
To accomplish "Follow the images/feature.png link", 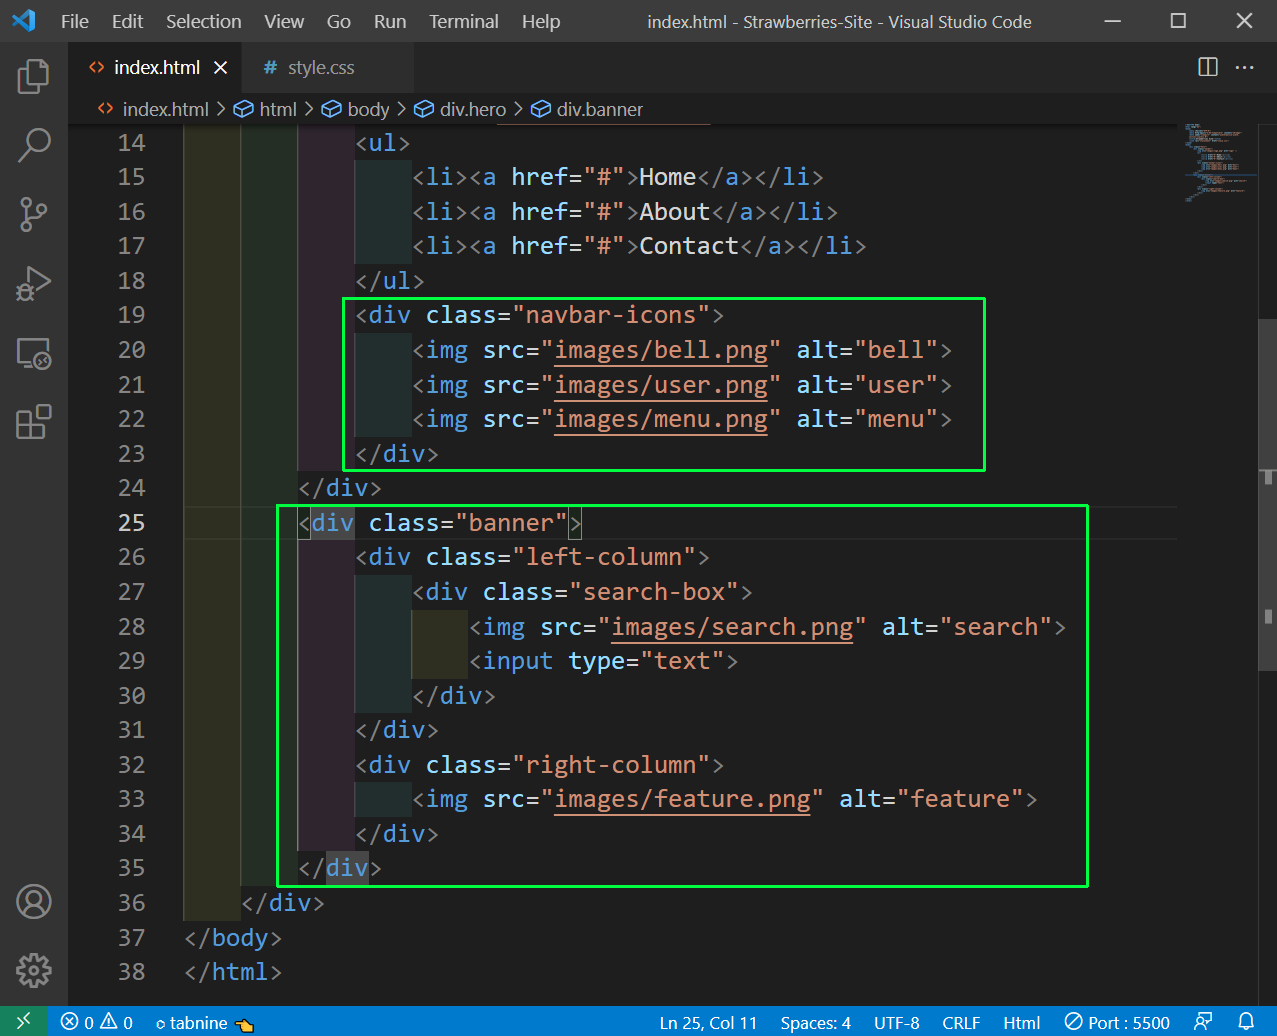I will point(682,799).
